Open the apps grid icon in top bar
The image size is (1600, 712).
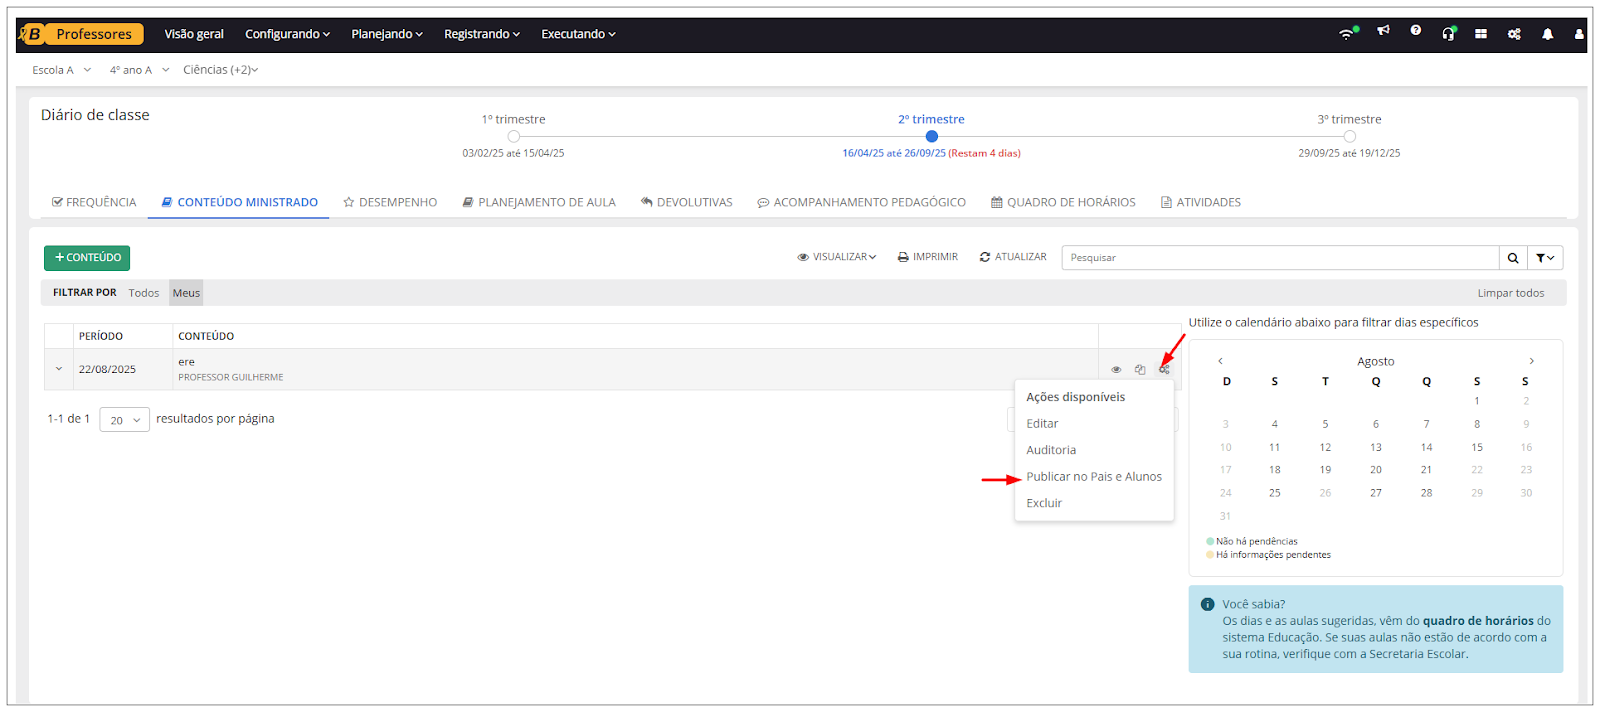coord(1481,34)
